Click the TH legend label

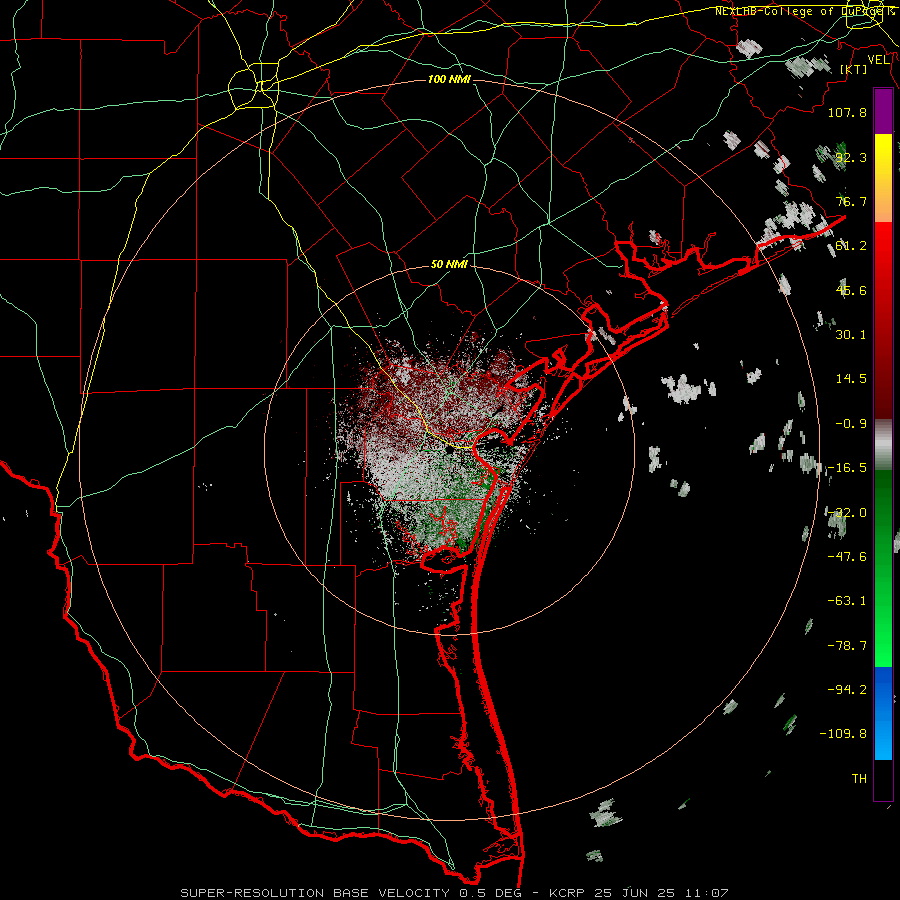tap(859, 779)
